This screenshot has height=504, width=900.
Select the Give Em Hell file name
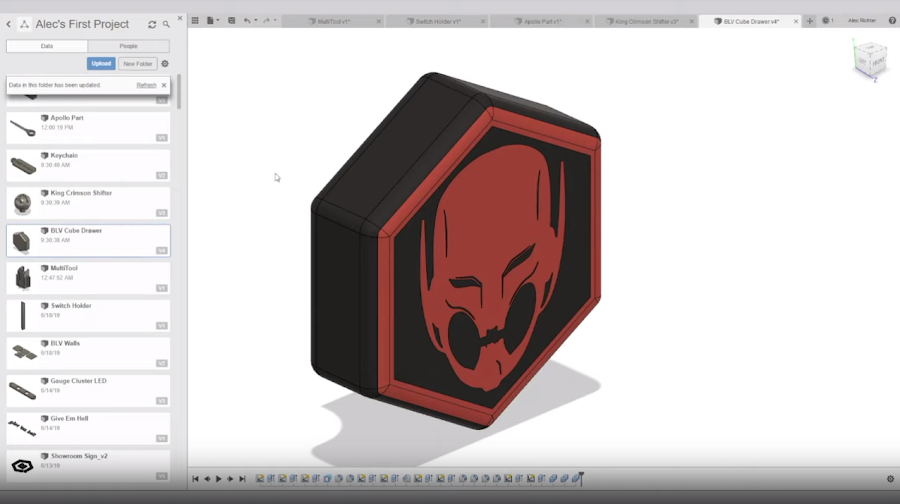69,418
